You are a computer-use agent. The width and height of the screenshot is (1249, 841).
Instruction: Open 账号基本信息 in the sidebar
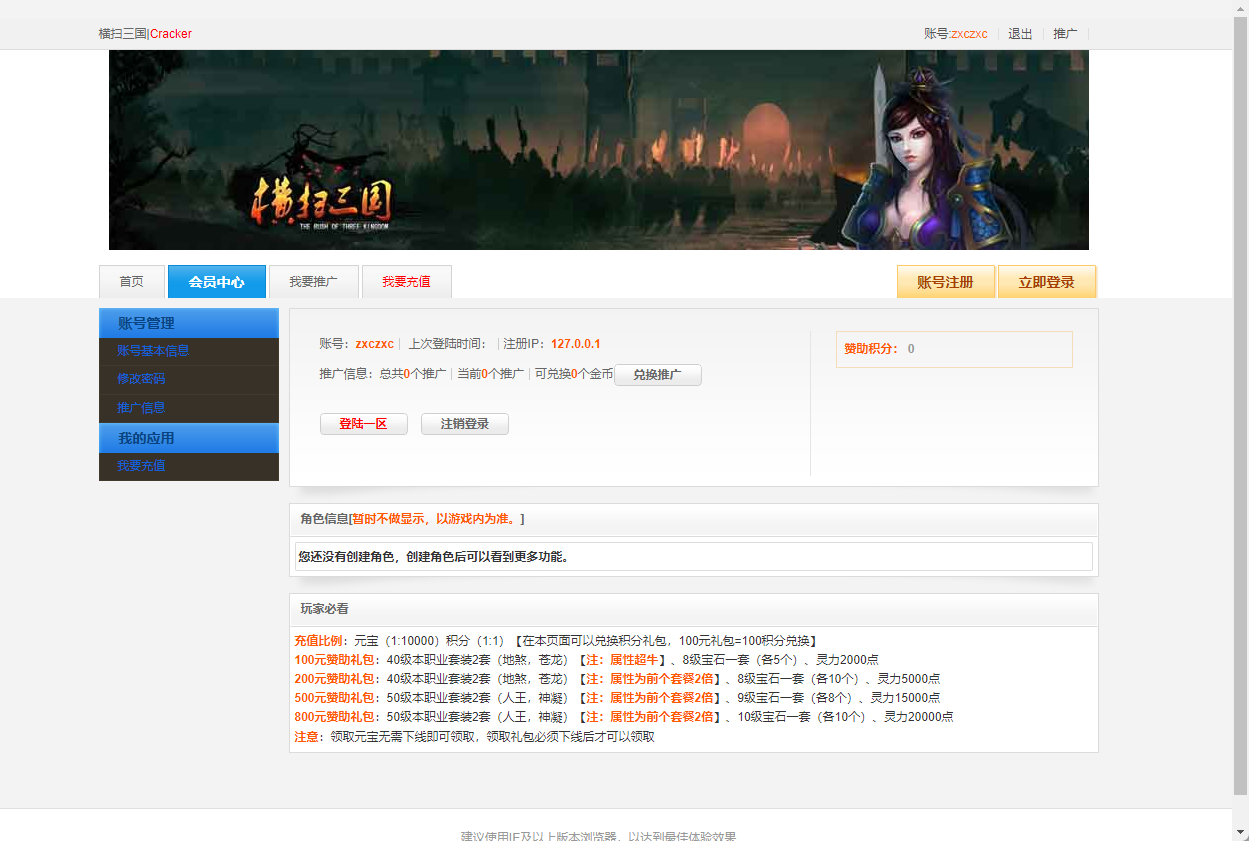(153, 351)
